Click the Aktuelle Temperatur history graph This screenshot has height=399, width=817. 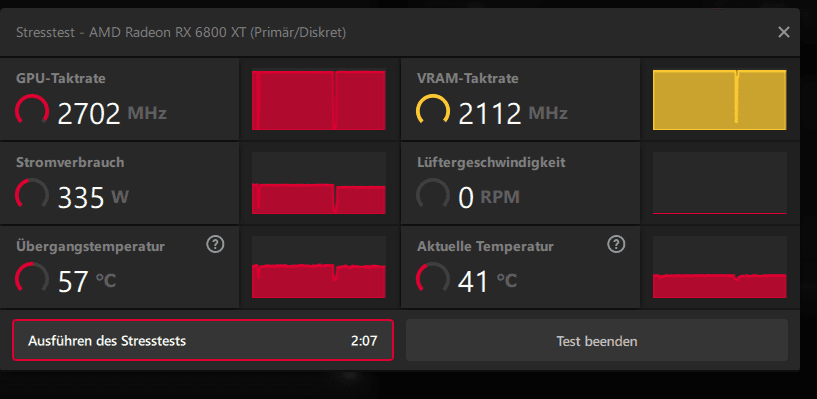click(720, 267)
